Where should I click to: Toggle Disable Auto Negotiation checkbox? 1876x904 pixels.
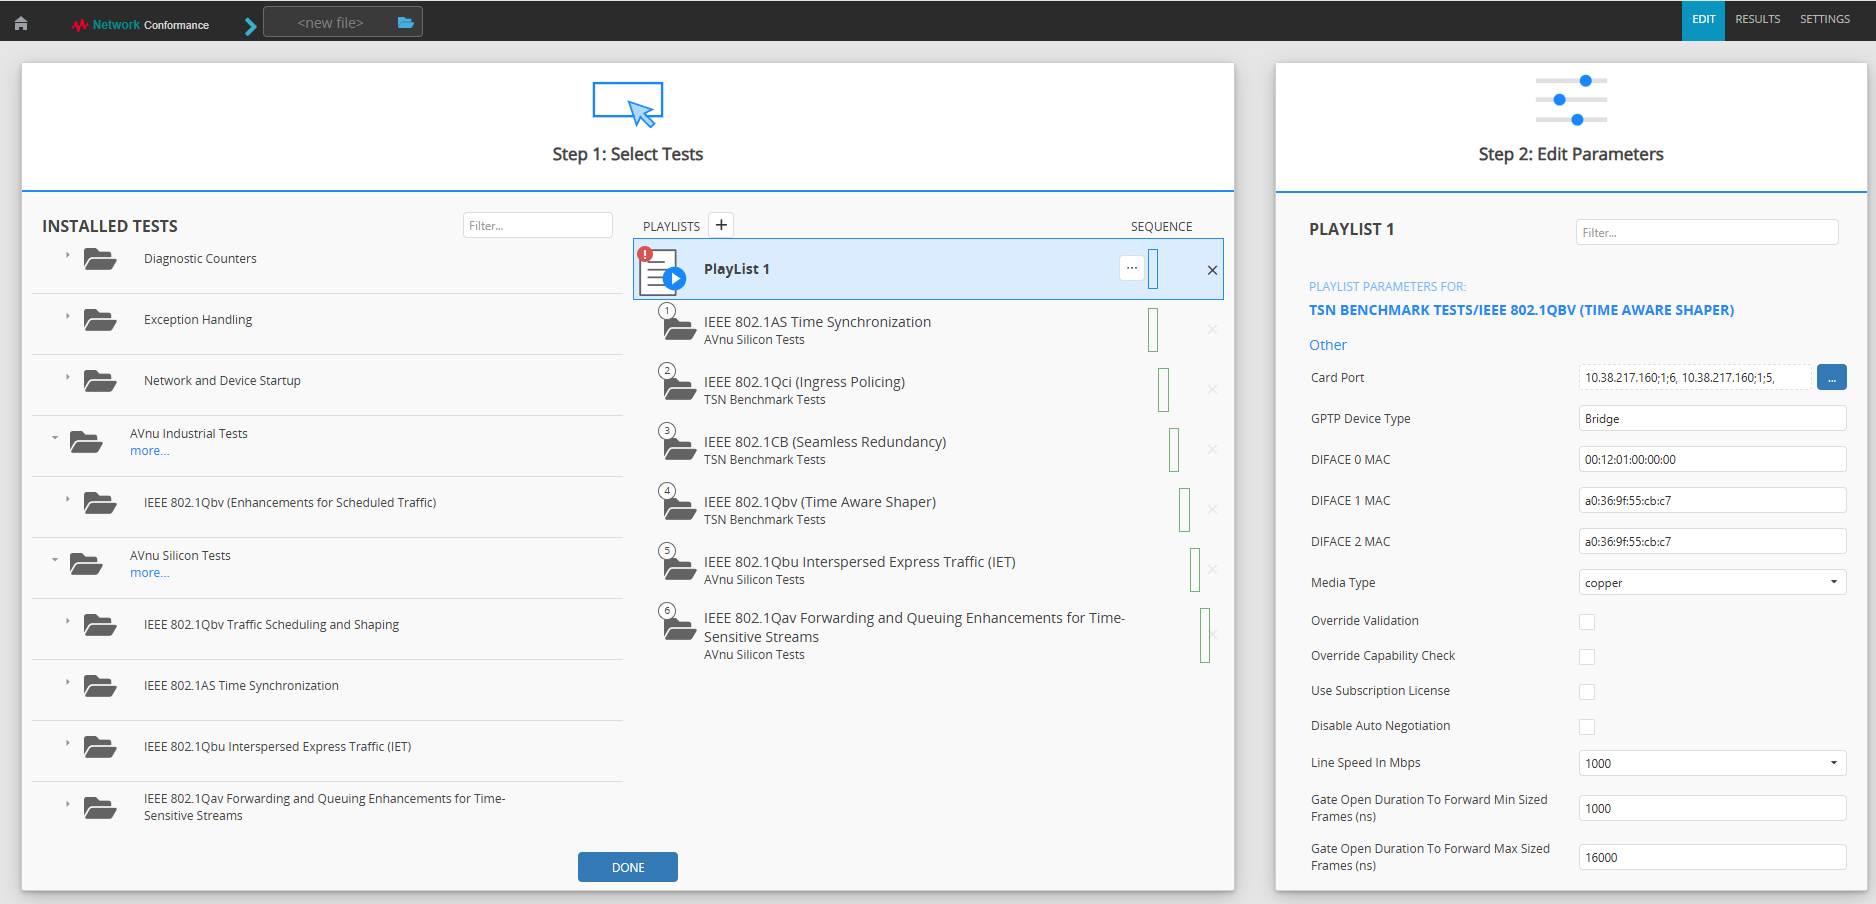tap(1587, 727)
